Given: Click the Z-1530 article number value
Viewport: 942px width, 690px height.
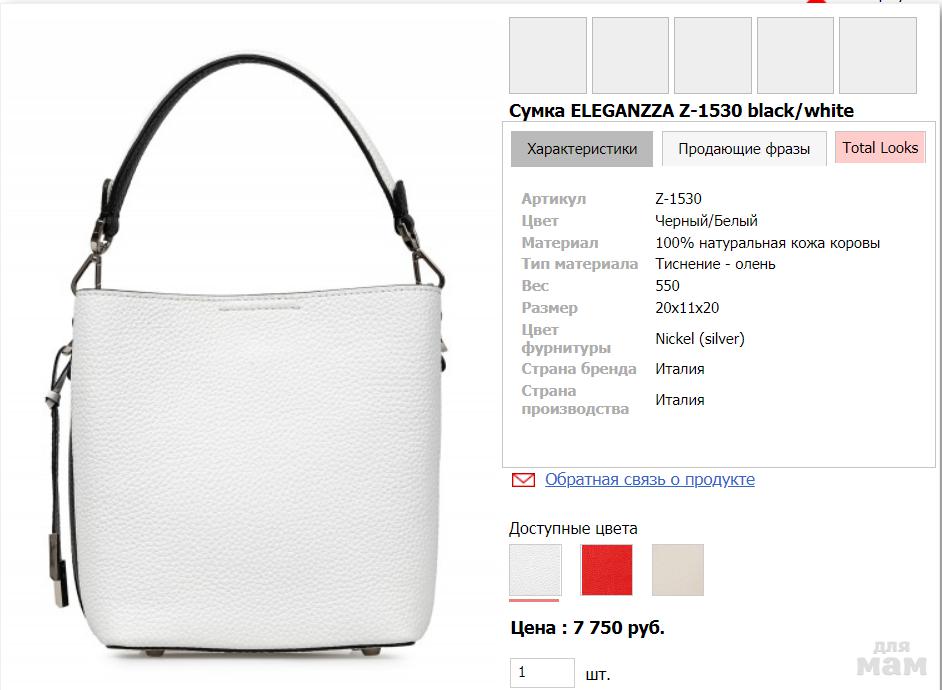Looking at the screenshot, I should pyautogui.click(x=678, y=199).
